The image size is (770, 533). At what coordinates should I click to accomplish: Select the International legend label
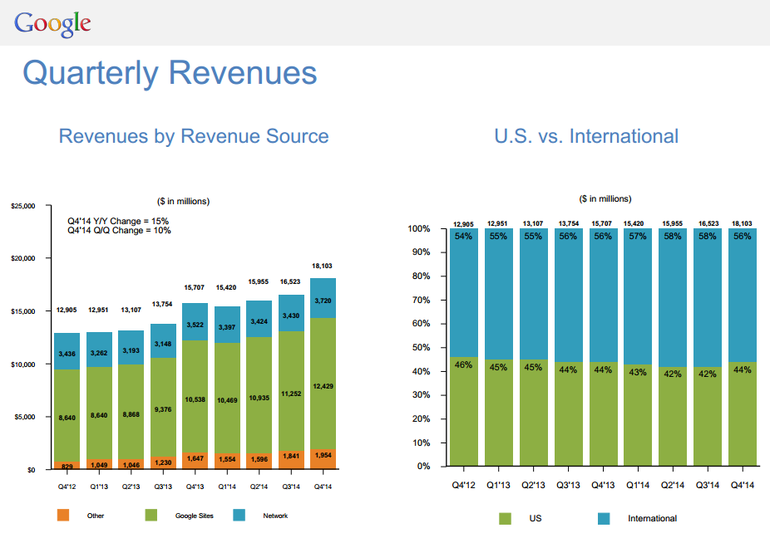click(x=652, y=518)
